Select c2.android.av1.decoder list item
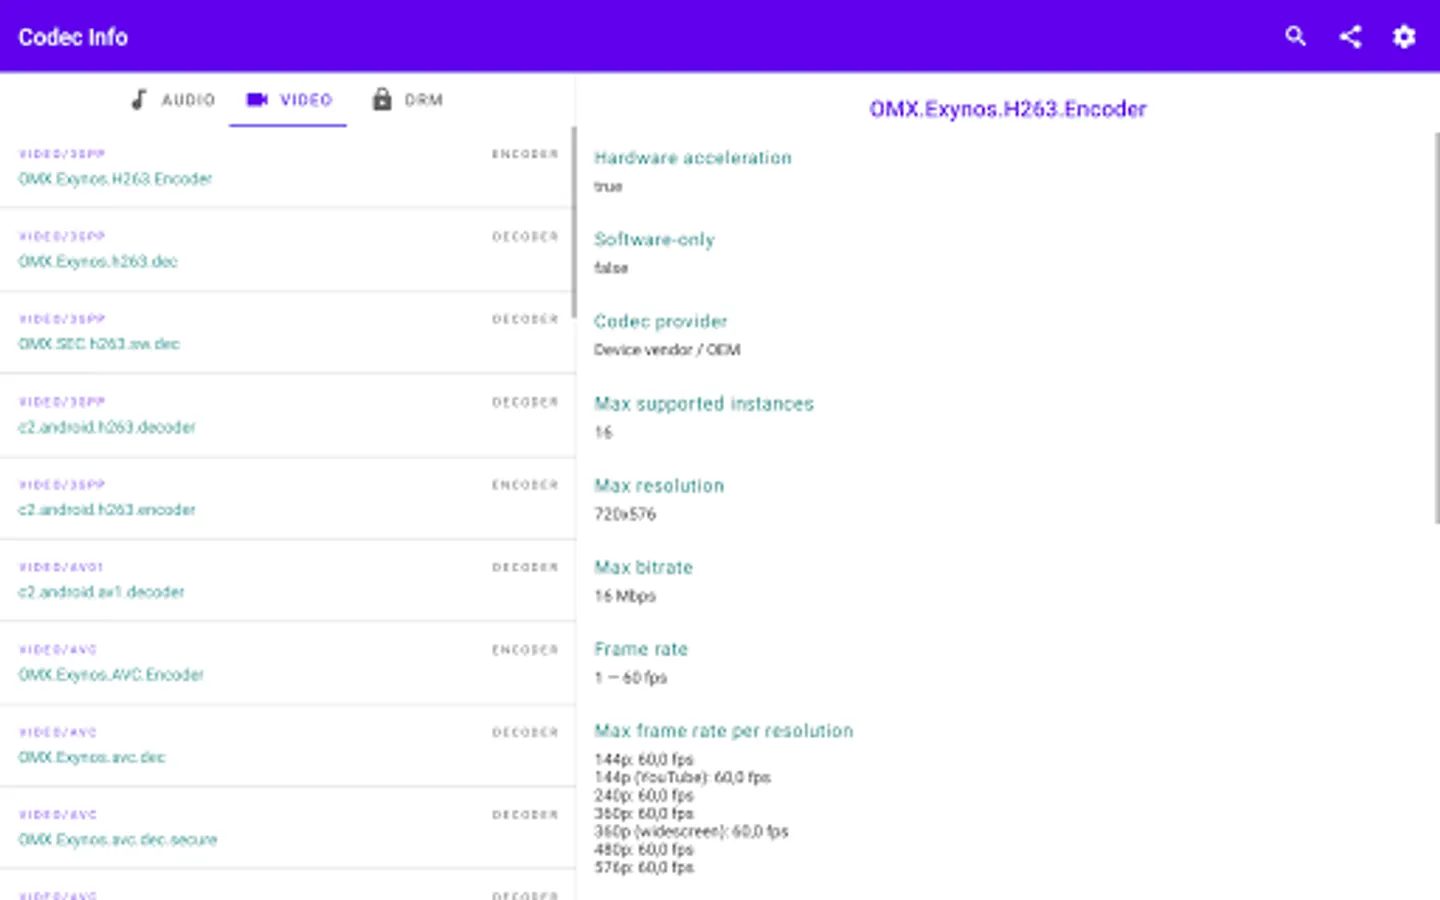This screenshot has width=1440, height=900. click(287, 581)
